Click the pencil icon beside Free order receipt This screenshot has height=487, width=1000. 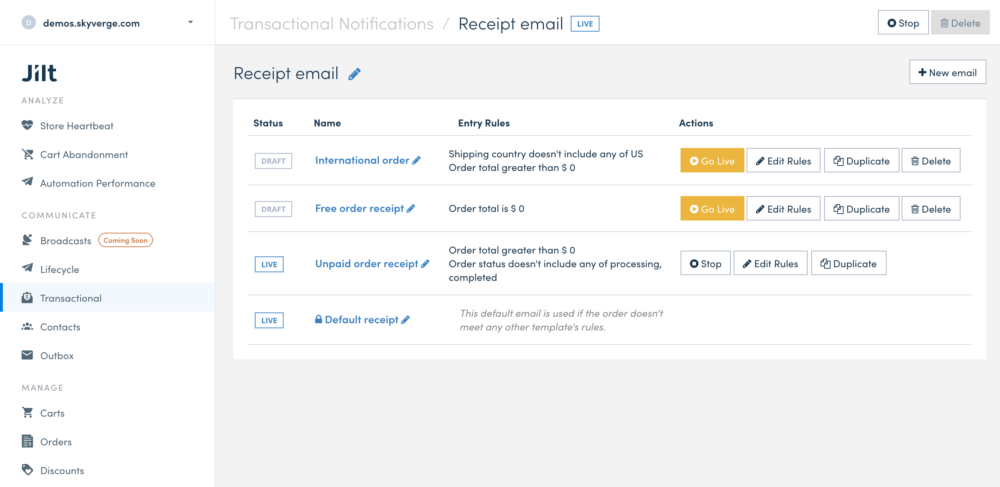point(411,208)
